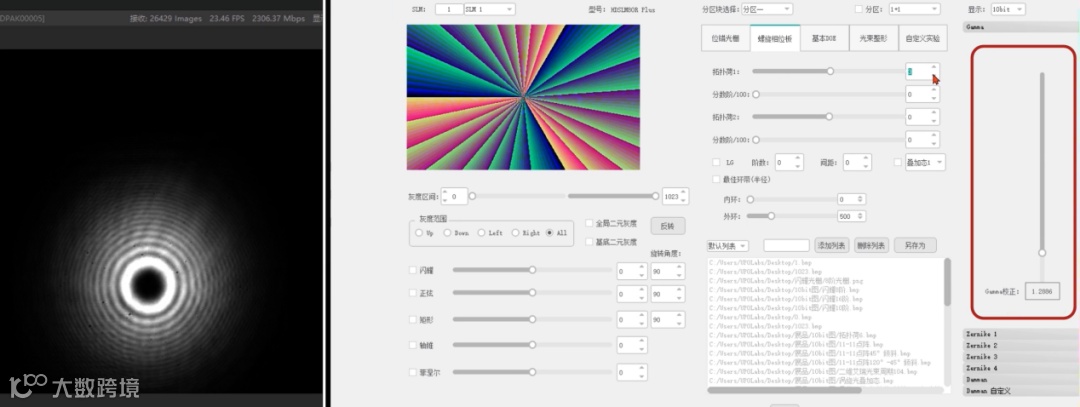Enable the 矩形 grating checkbox
The width and height of the screenshot is (1080, 407).
413,320
